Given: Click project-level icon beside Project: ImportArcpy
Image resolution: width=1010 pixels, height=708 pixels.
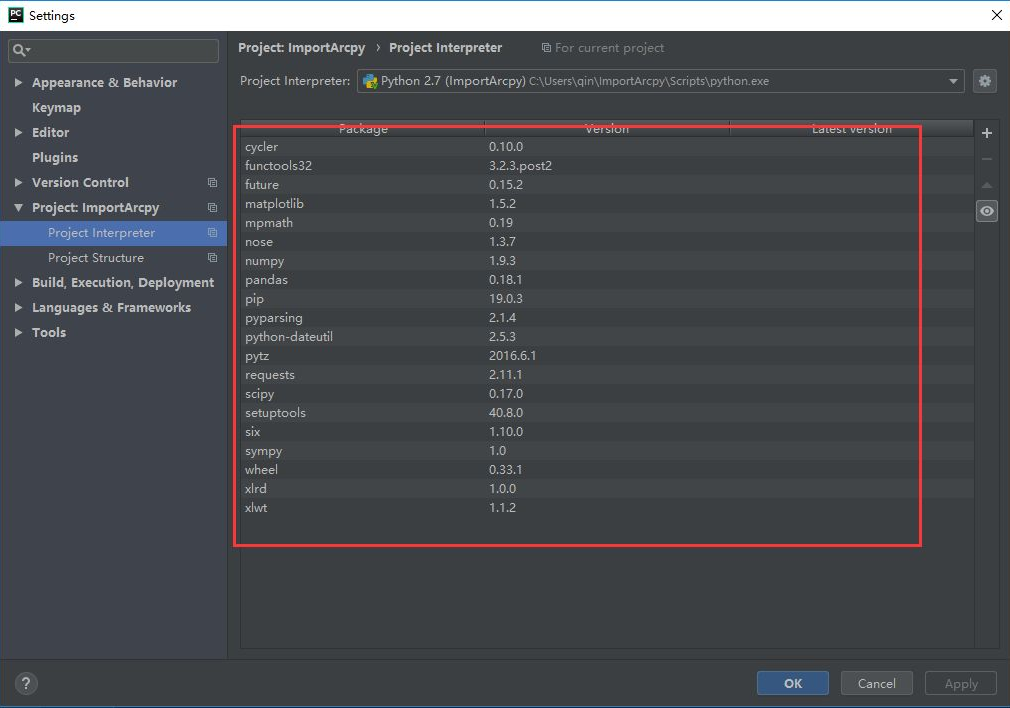Looking at the screenshot, I should [212, 207].
